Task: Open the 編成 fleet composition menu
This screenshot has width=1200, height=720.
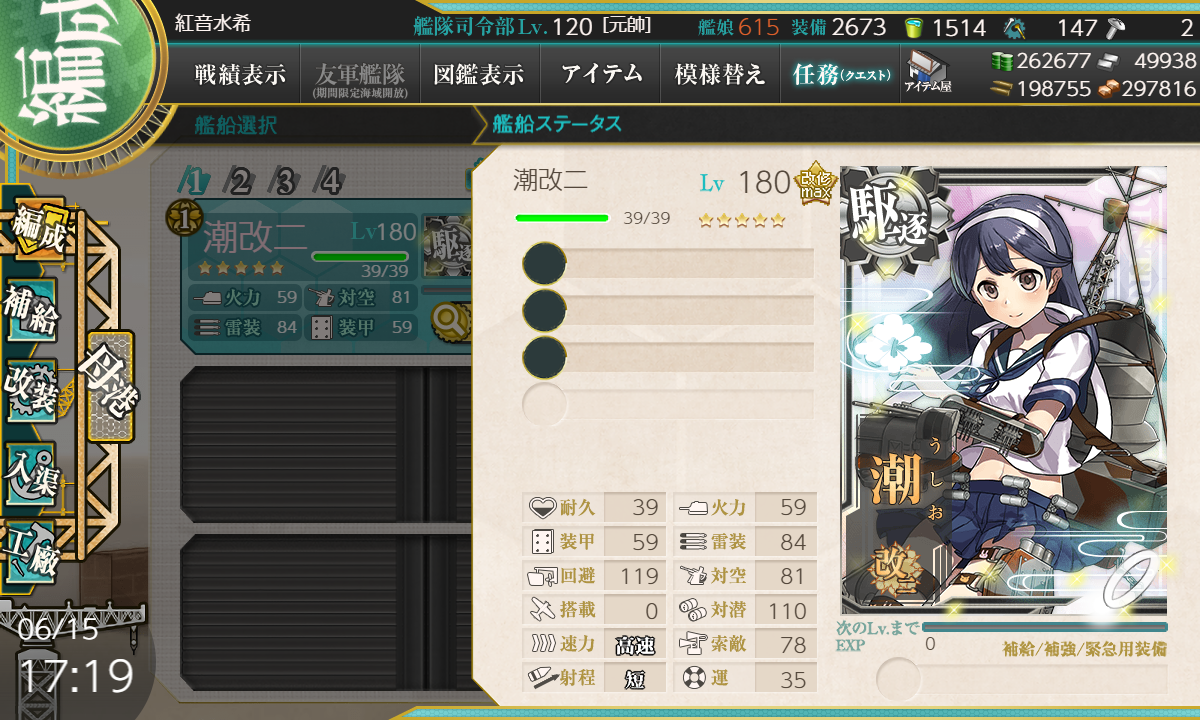Action: tap(36, 229)
